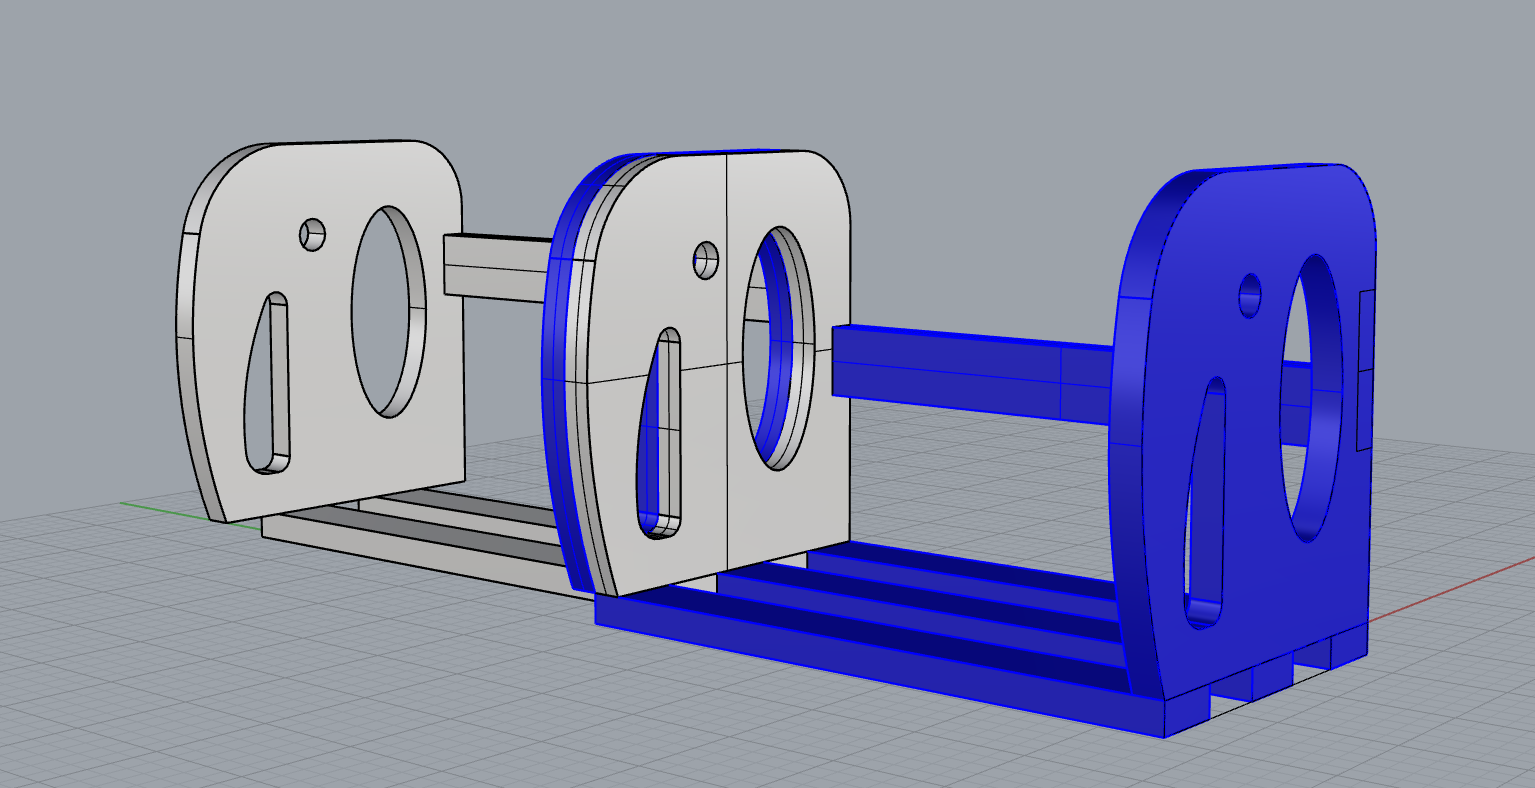Click the small round hole in blue plate
The width and height of the screenshot is (1535, 788).
pyautogui.click(x=1250, y=296)
